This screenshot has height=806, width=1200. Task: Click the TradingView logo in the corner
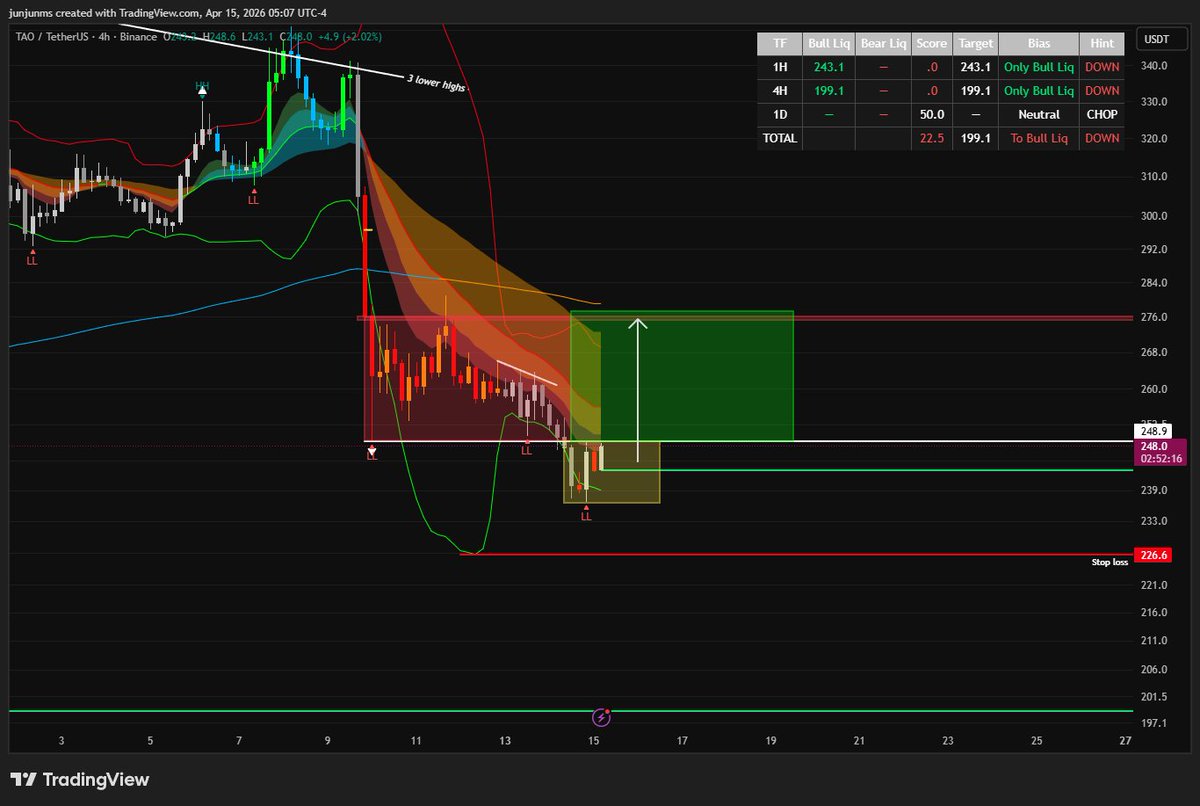(x=79, y=780)
